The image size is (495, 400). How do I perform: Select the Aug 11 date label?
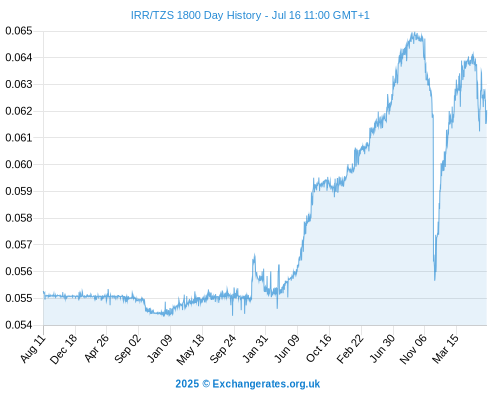click(33, 349)
